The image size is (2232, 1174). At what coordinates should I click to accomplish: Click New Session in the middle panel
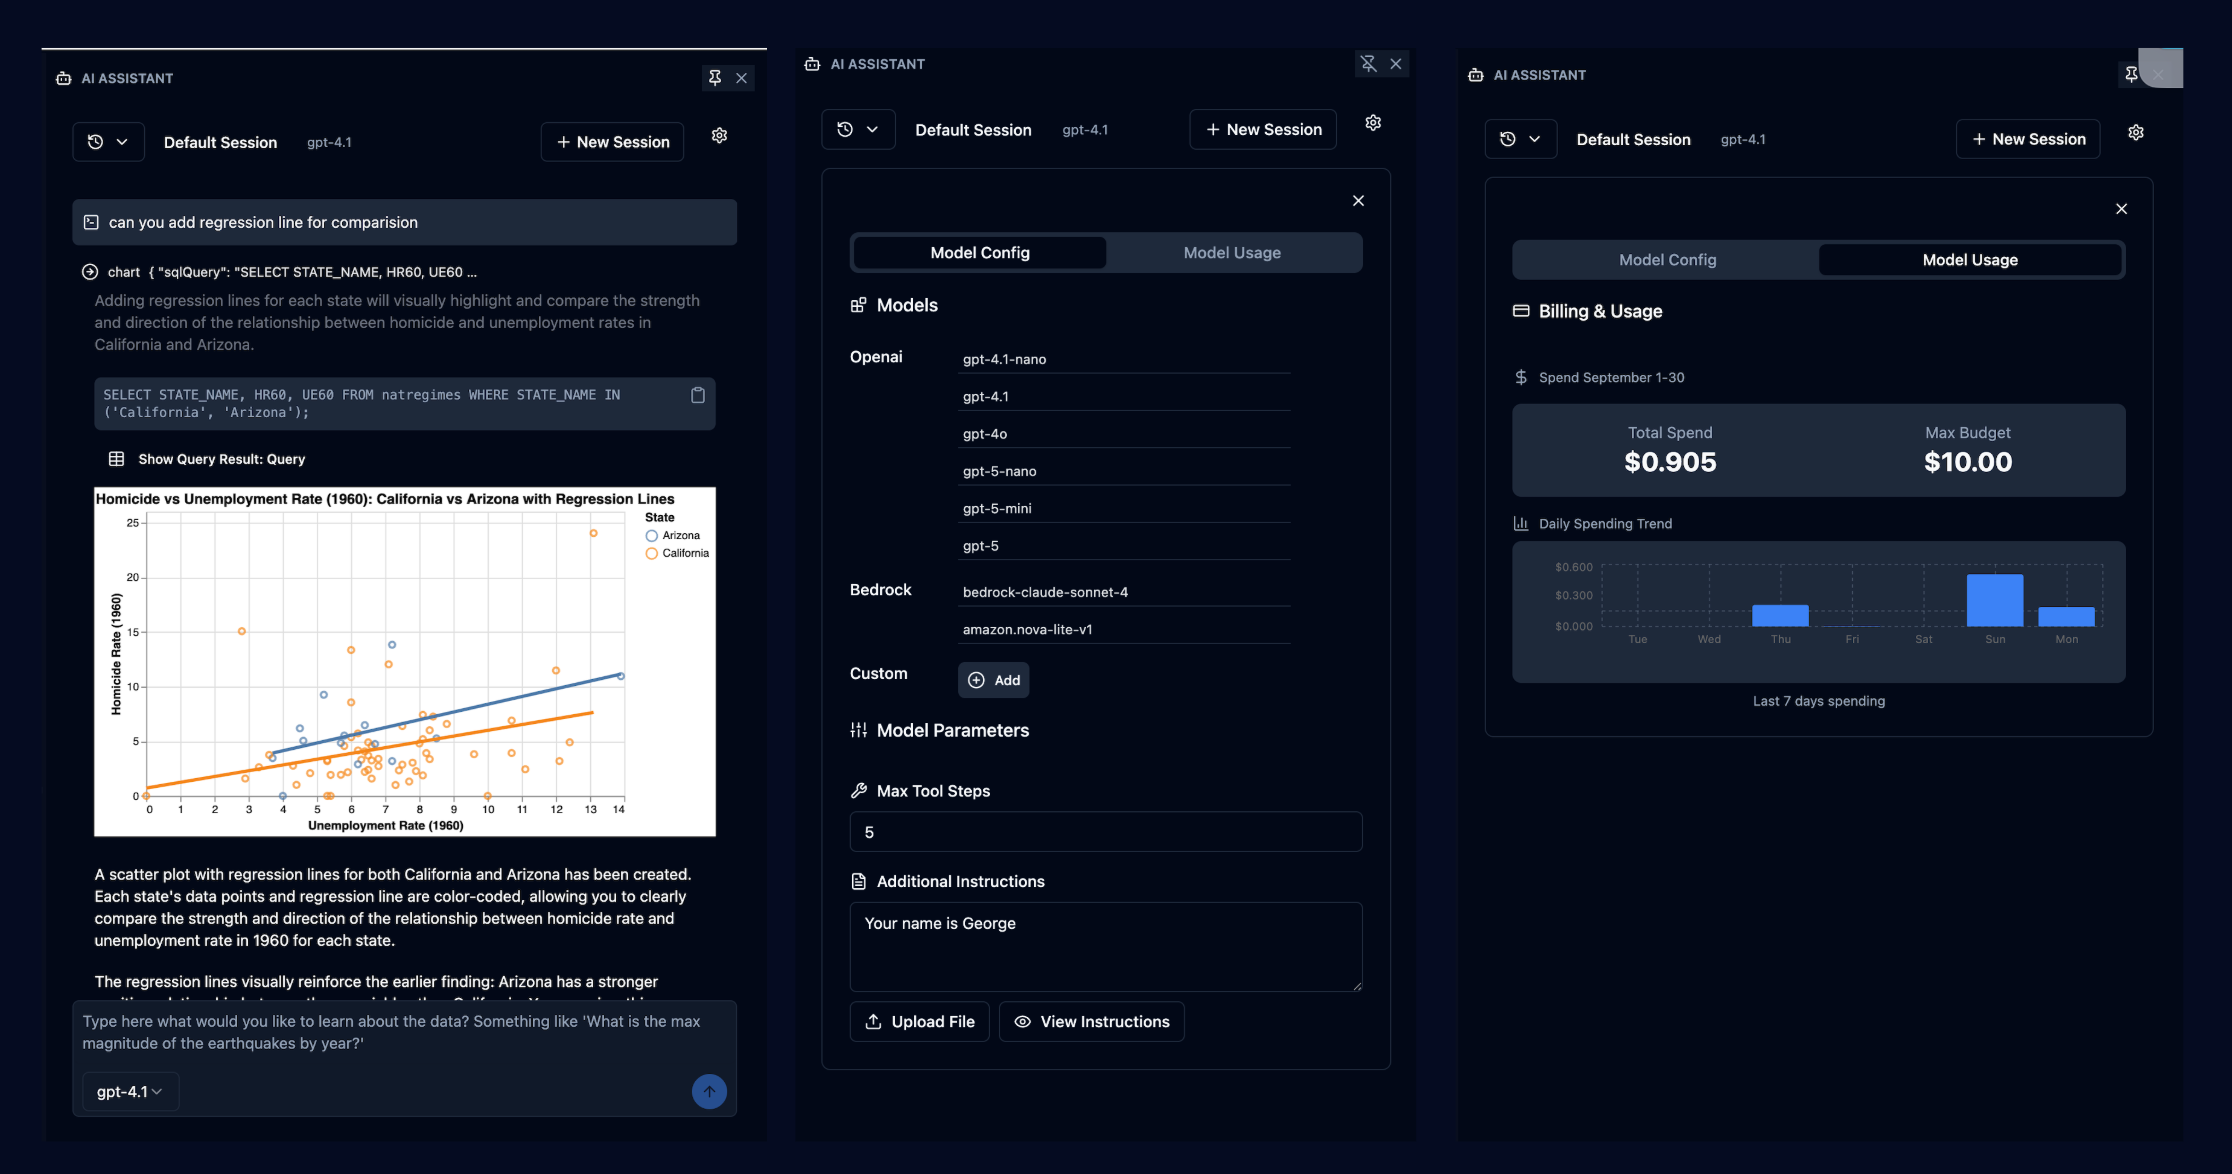pos(1263,130)
